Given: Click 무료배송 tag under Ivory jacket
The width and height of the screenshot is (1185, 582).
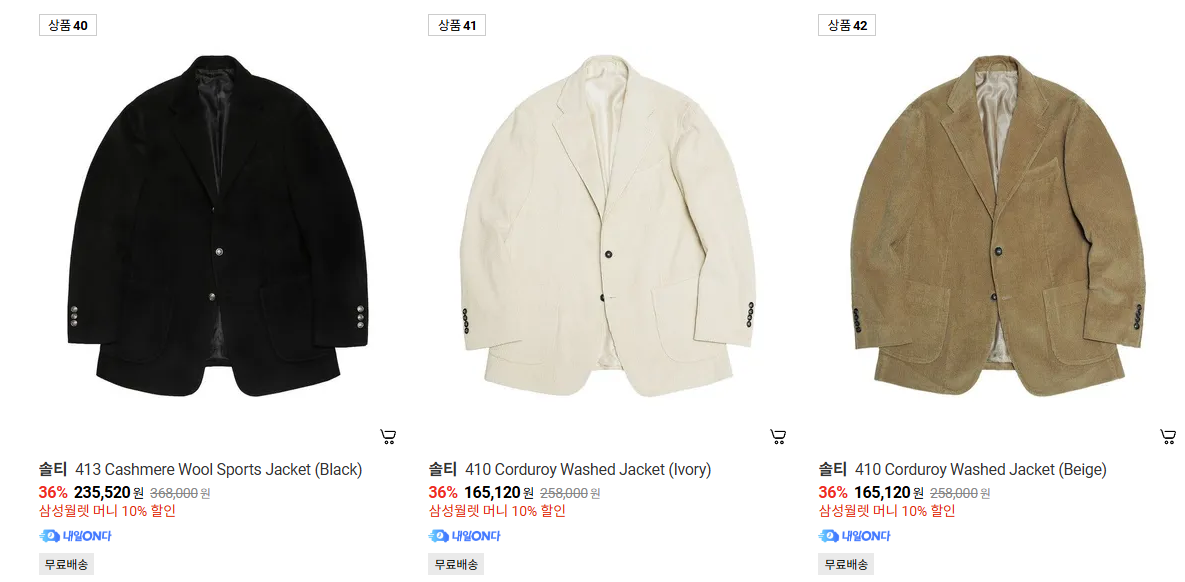Looking at the screenshot, I should 456,564.
